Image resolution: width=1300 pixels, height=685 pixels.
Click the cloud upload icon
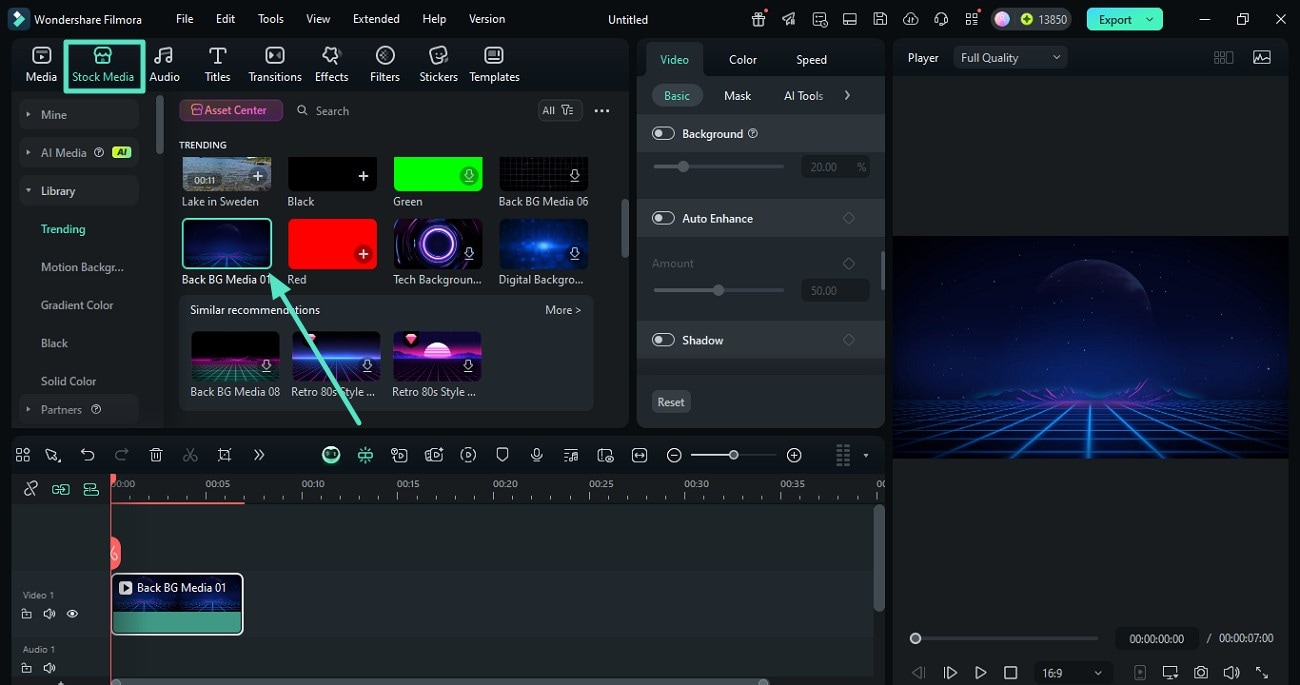[x=910, y=19]
